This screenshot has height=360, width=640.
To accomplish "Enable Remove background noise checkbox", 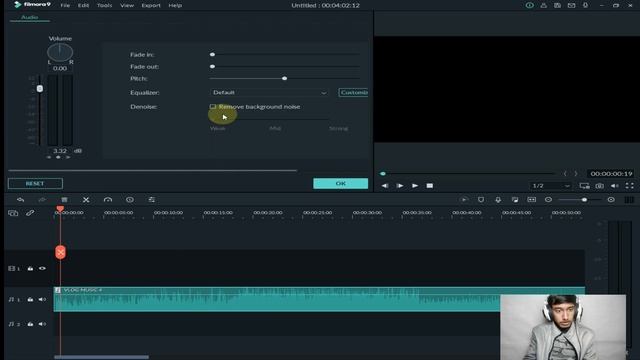I will (213, 107).
